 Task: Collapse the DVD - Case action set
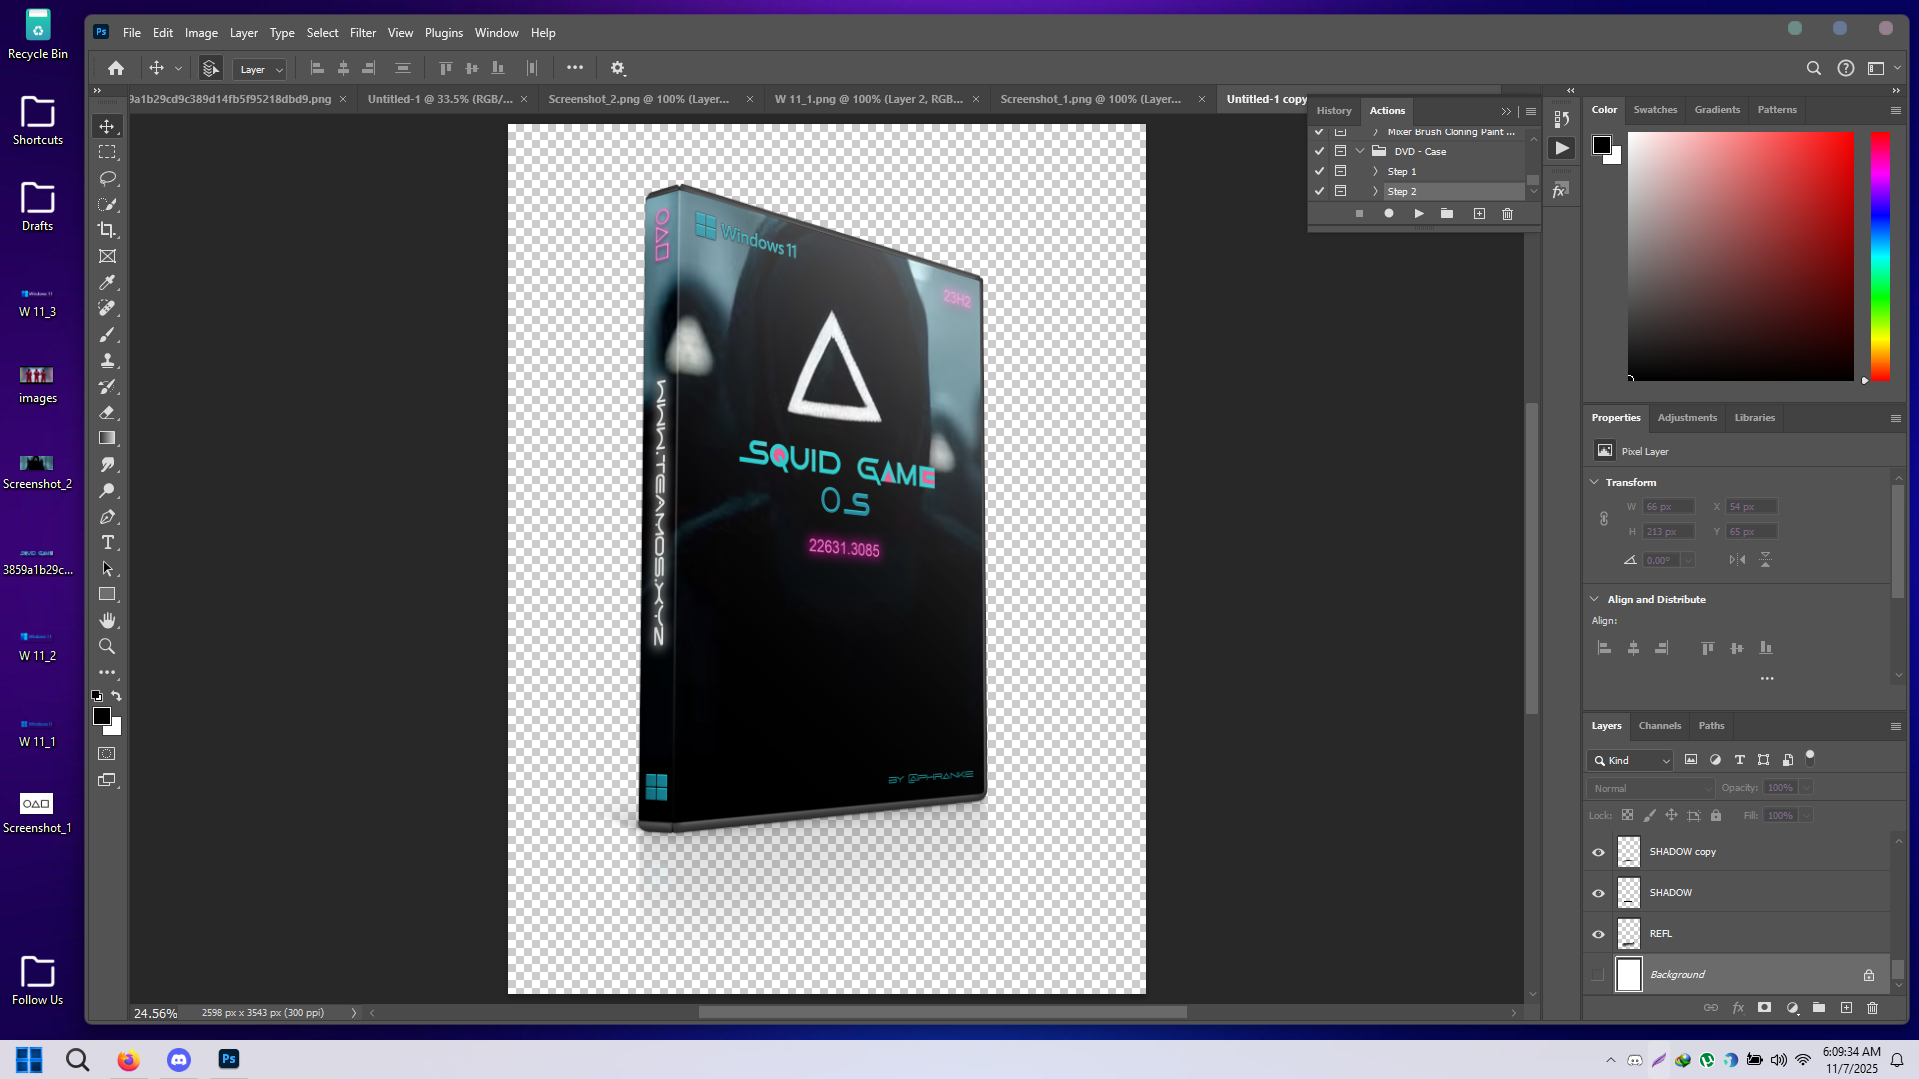coord(1360,152)
